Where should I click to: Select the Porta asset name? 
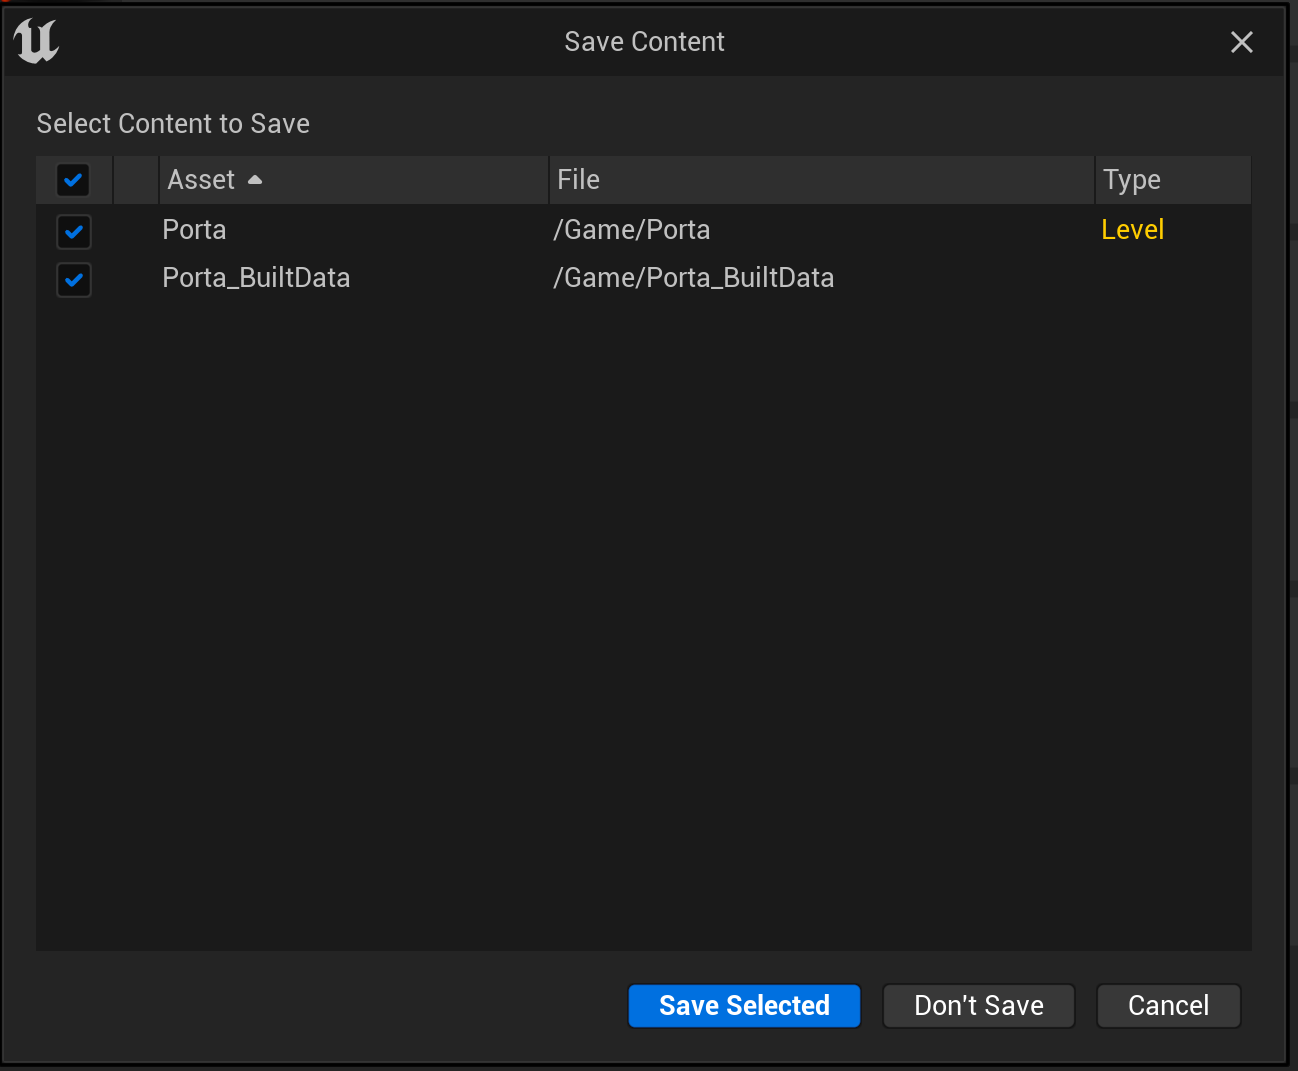[194, 230]
